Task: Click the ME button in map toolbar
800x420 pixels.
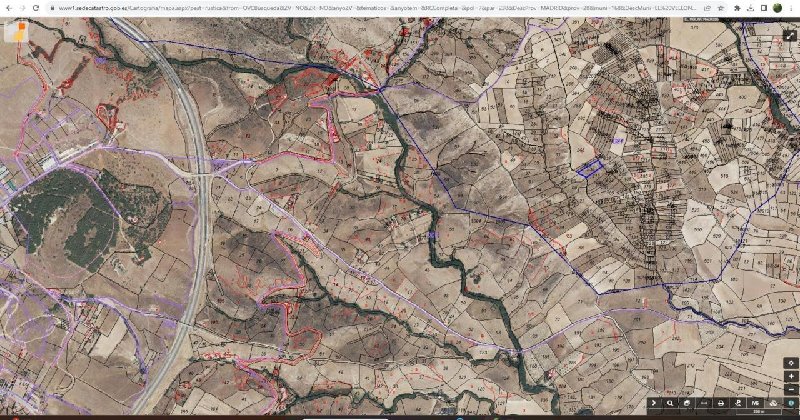Action: click(x=755, y=403)
